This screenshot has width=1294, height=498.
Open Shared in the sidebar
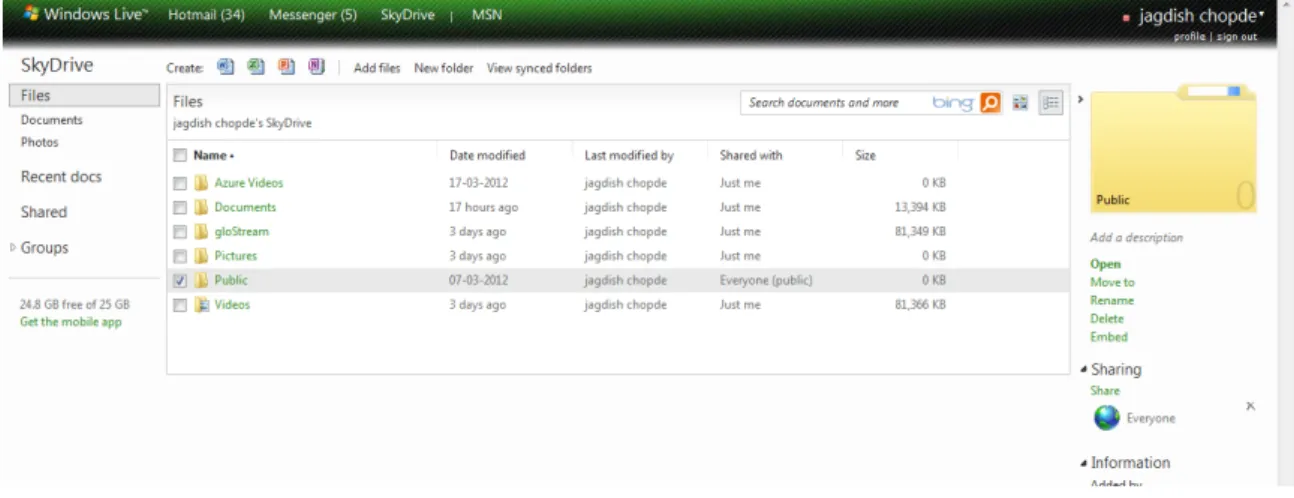[x=44, y=212]
